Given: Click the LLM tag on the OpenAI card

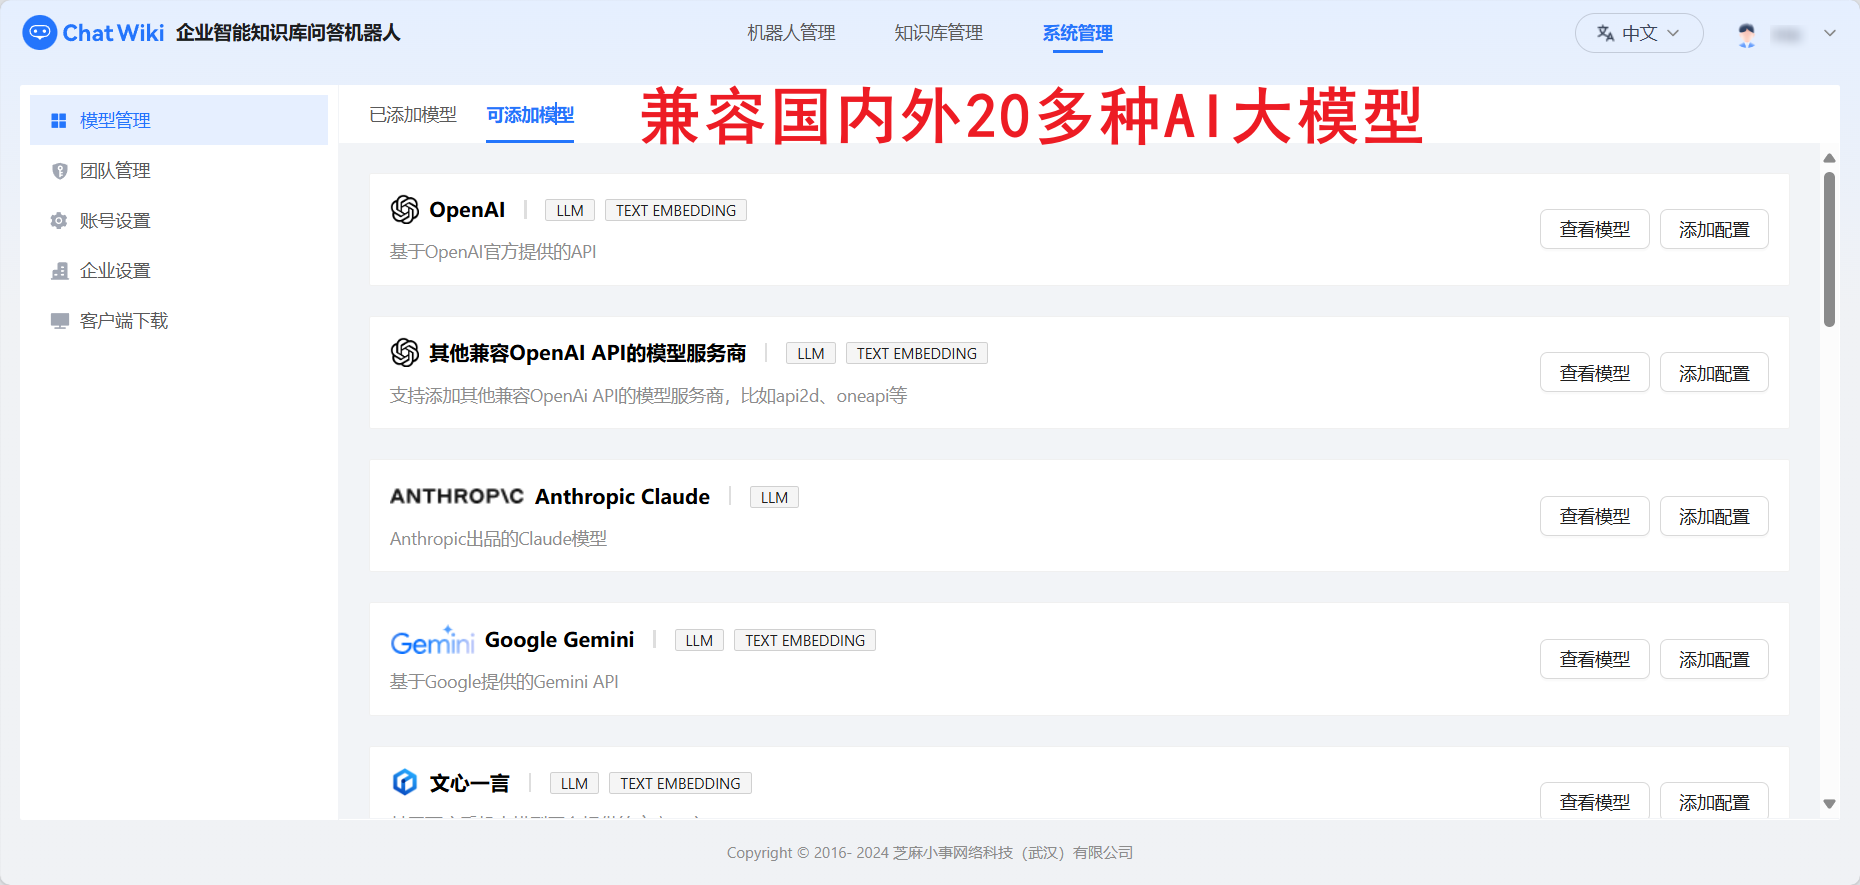Looking at the screenshot, I should point(570,210).
